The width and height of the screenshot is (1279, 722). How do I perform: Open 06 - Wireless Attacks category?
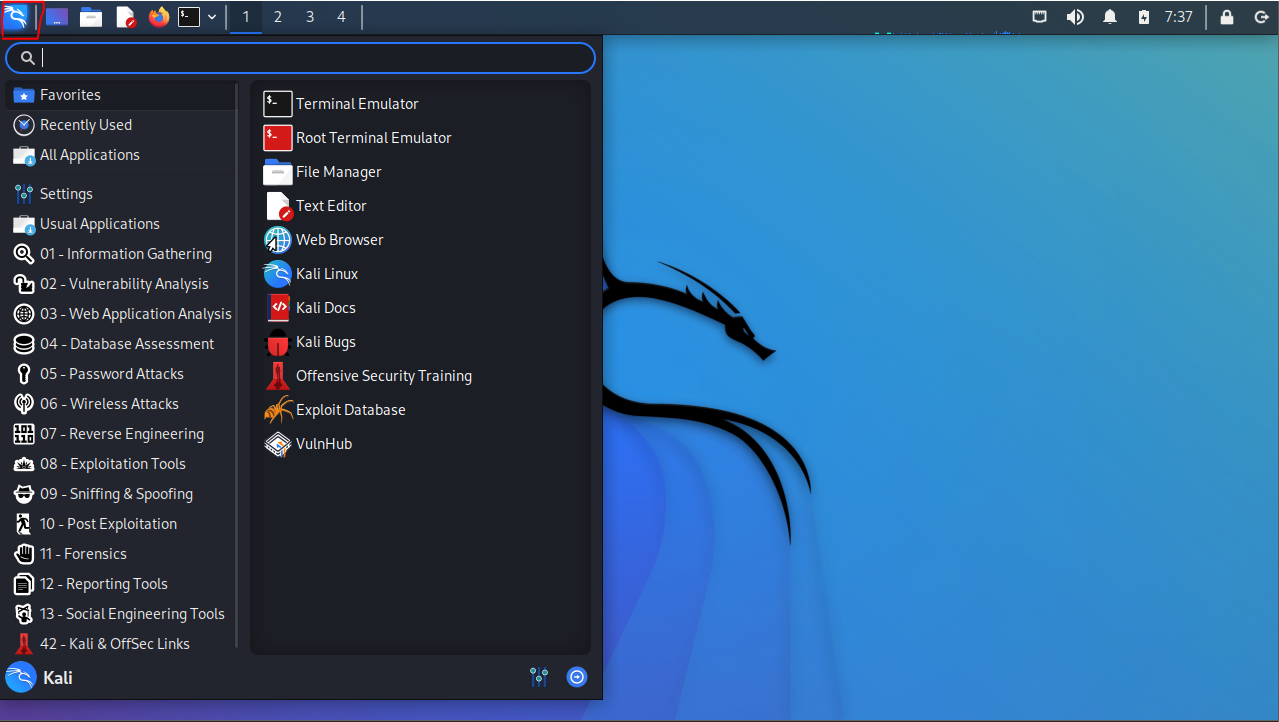tap(121, 404)
